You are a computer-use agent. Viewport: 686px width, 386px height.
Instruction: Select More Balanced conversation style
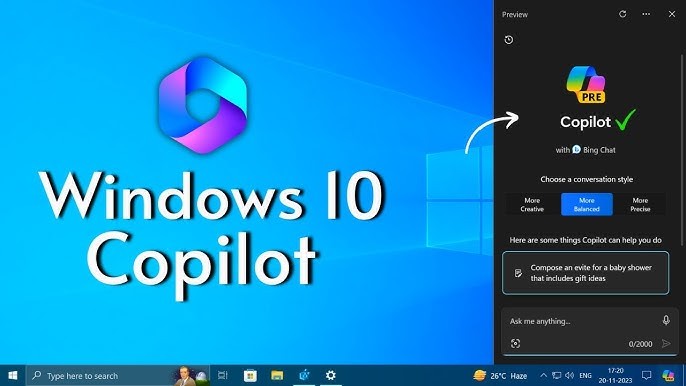click(587, 204)
